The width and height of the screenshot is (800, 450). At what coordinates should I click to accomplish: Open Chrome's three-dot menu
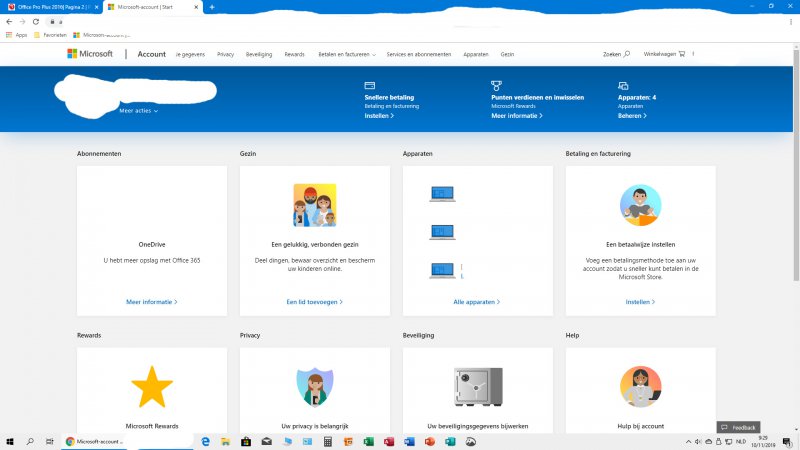(x=791, y=21)
